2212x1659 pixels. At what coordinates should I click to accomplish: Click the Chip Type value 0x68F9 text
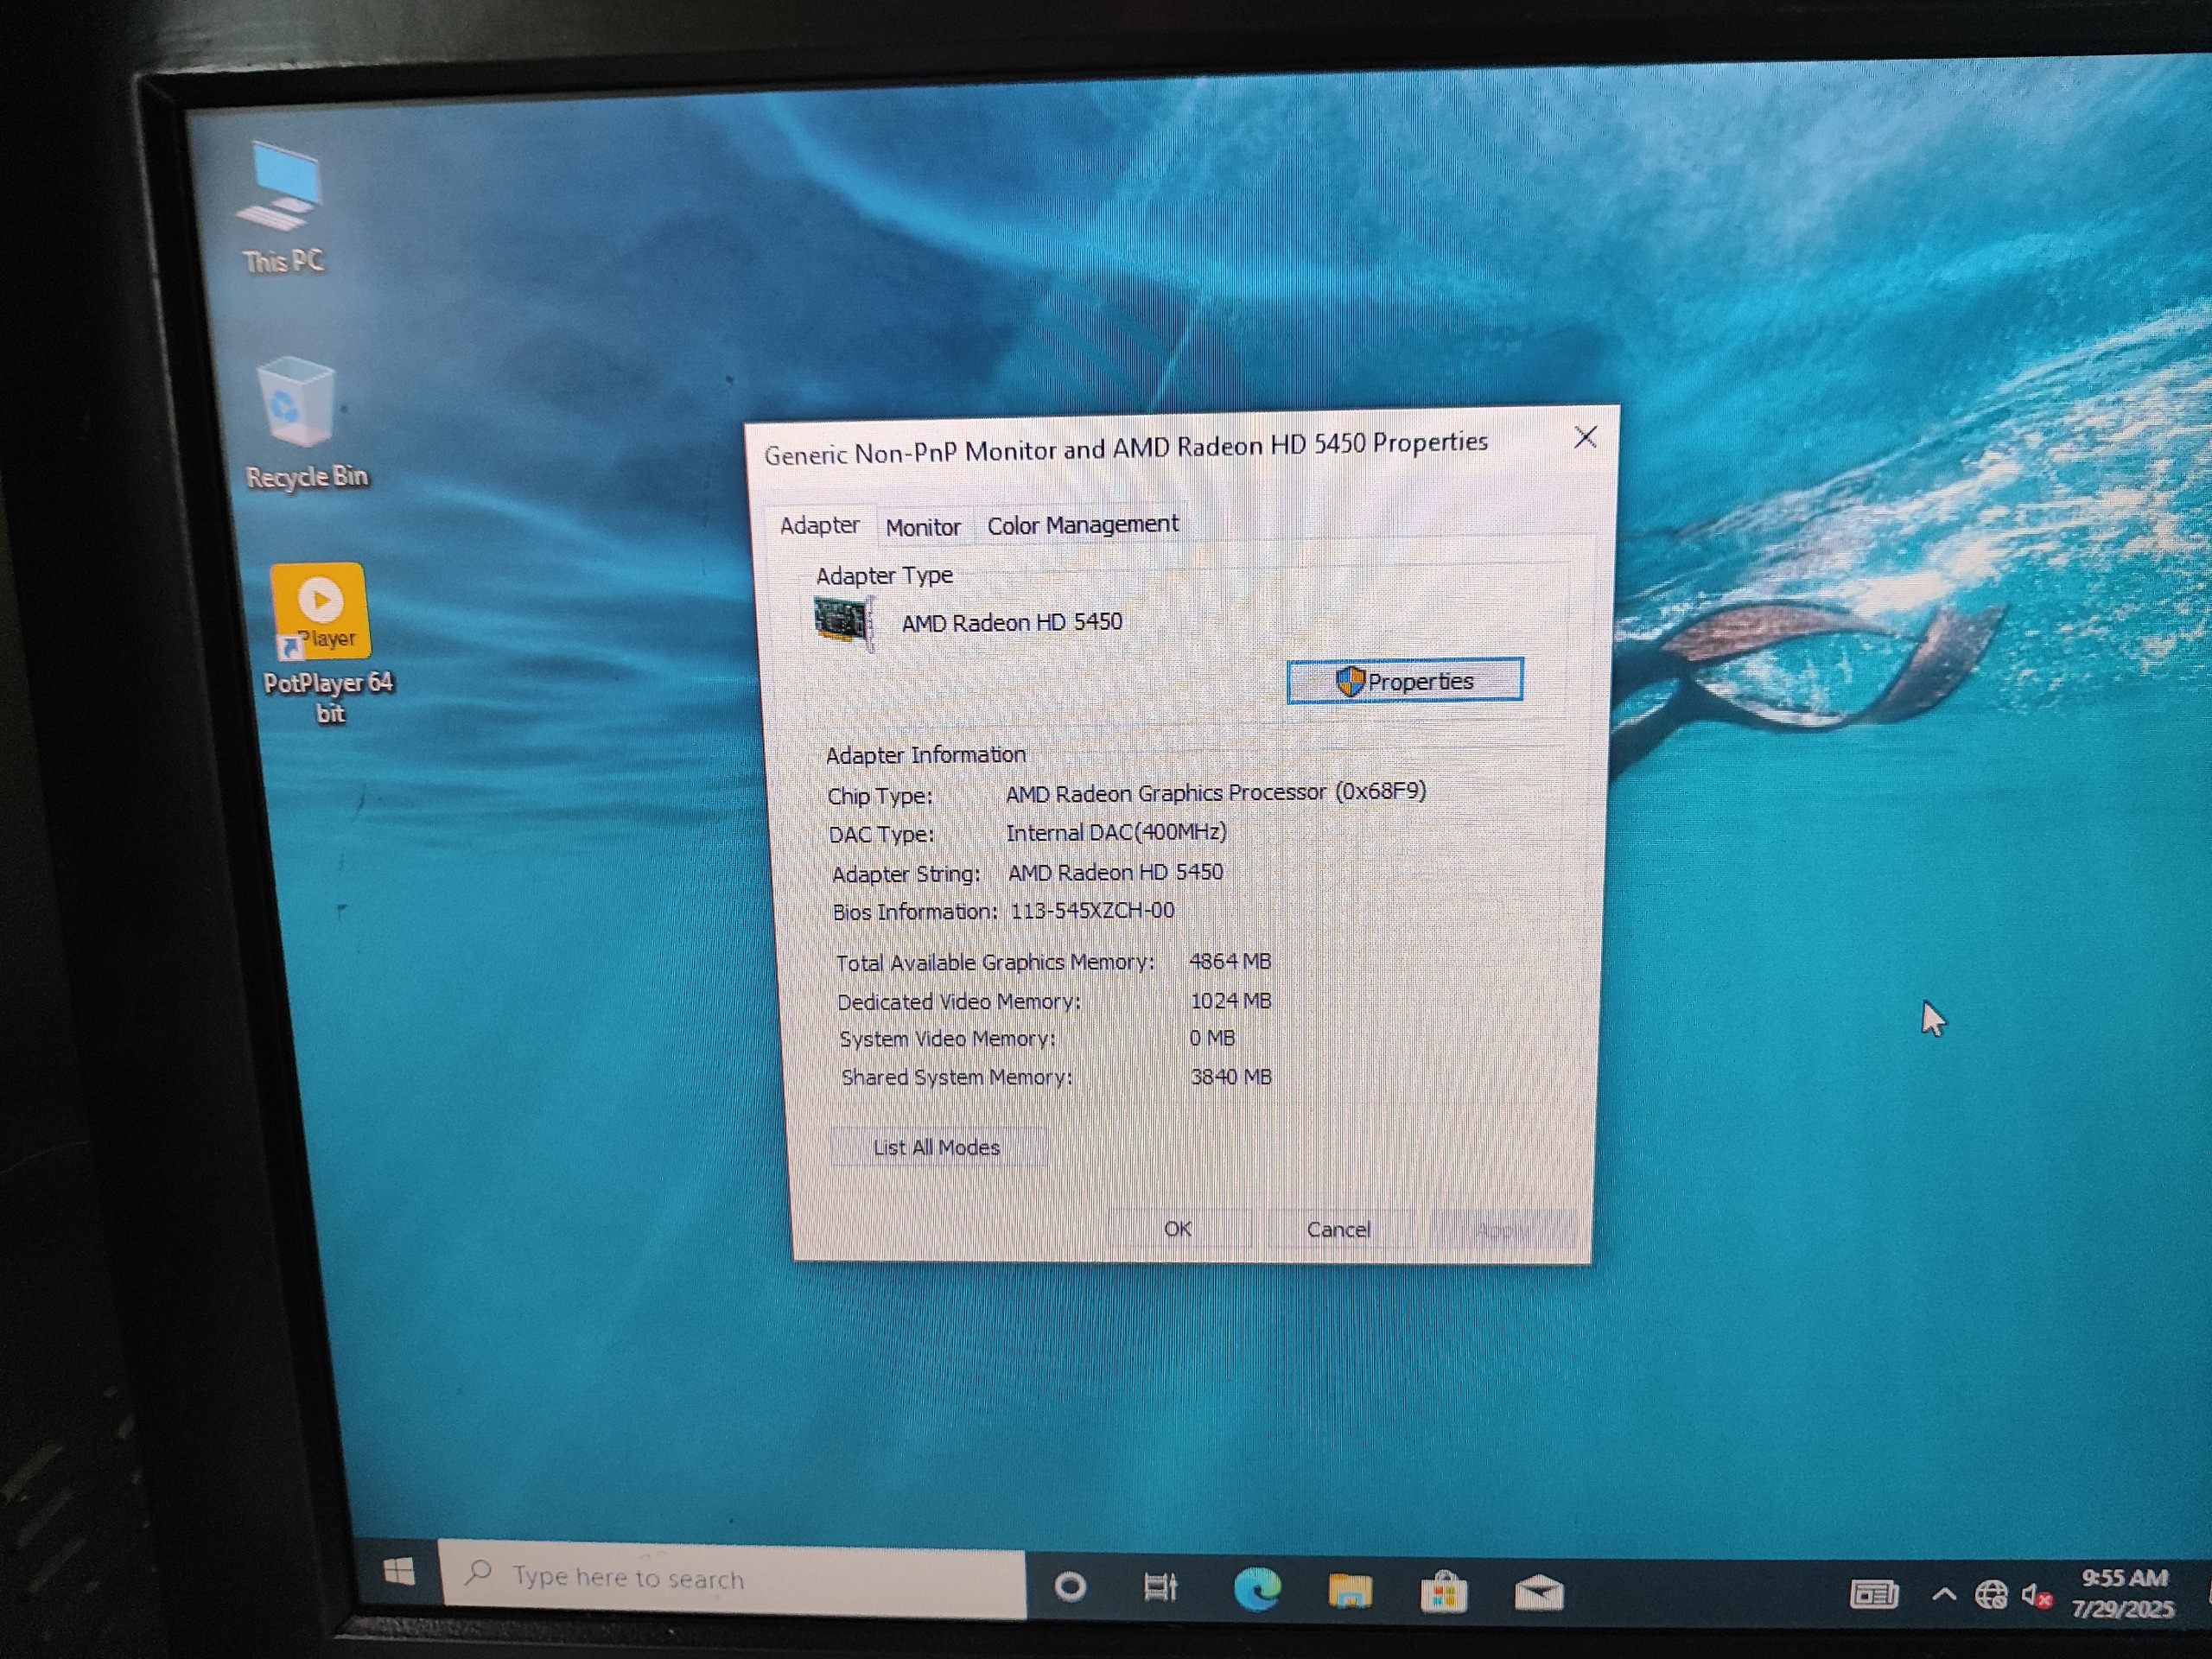[1216, 793]
